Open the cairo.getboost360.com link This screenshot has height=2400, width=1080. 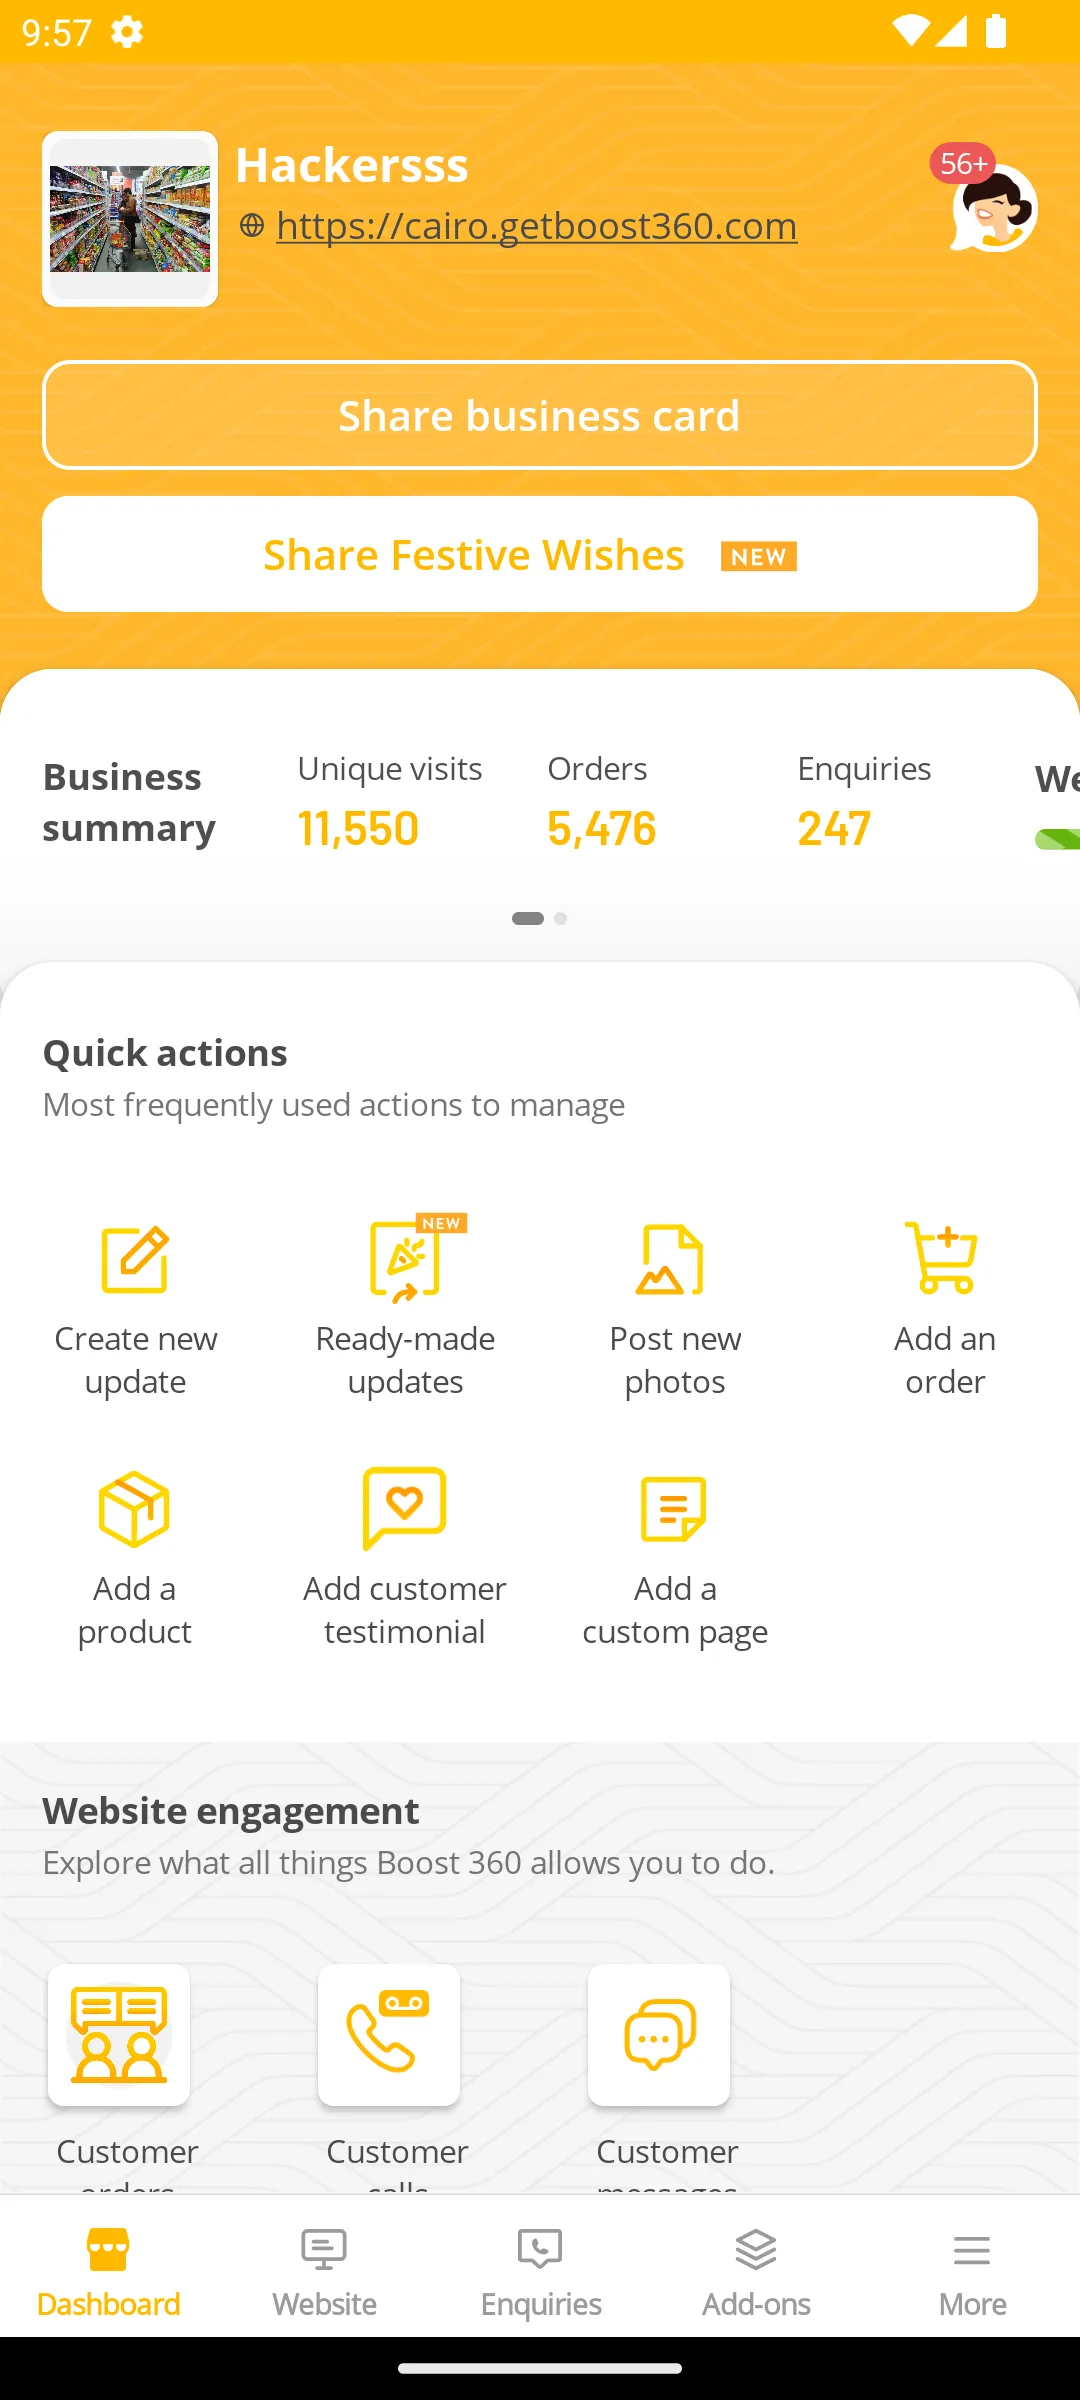536,226
